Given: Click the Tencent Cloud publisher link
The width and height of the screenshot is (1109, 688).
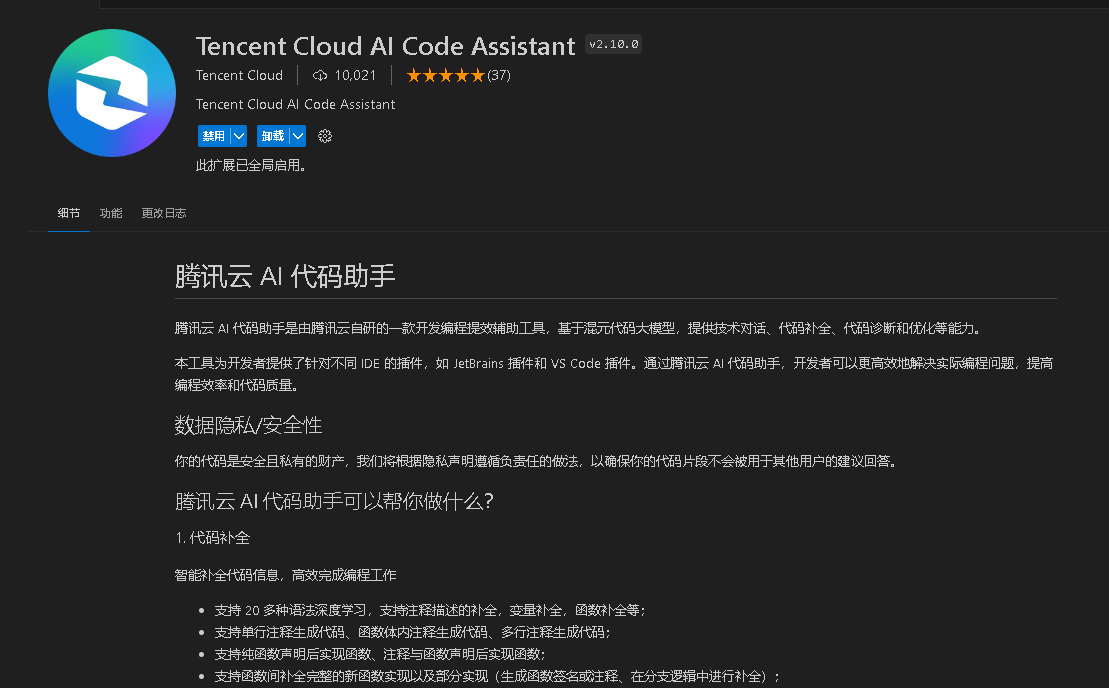Looking at the screenshot, I should 239,75.
